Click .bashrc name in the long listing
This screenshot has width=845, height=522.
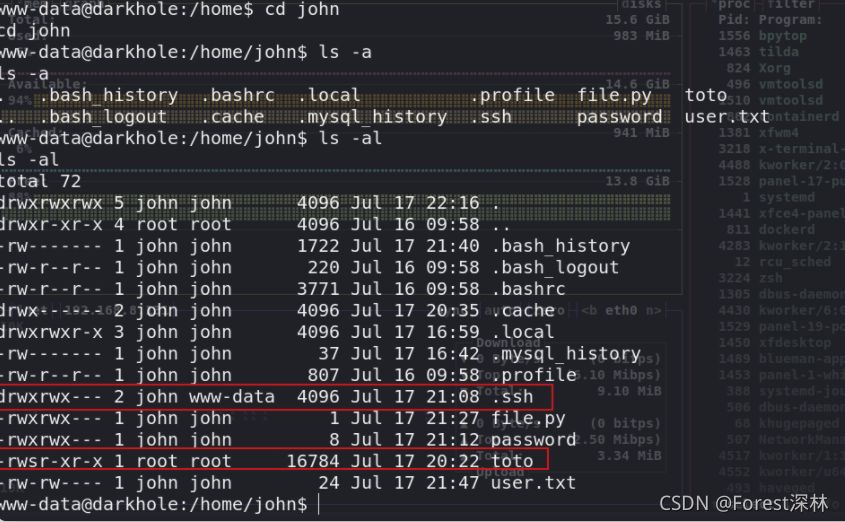[528, 289]
